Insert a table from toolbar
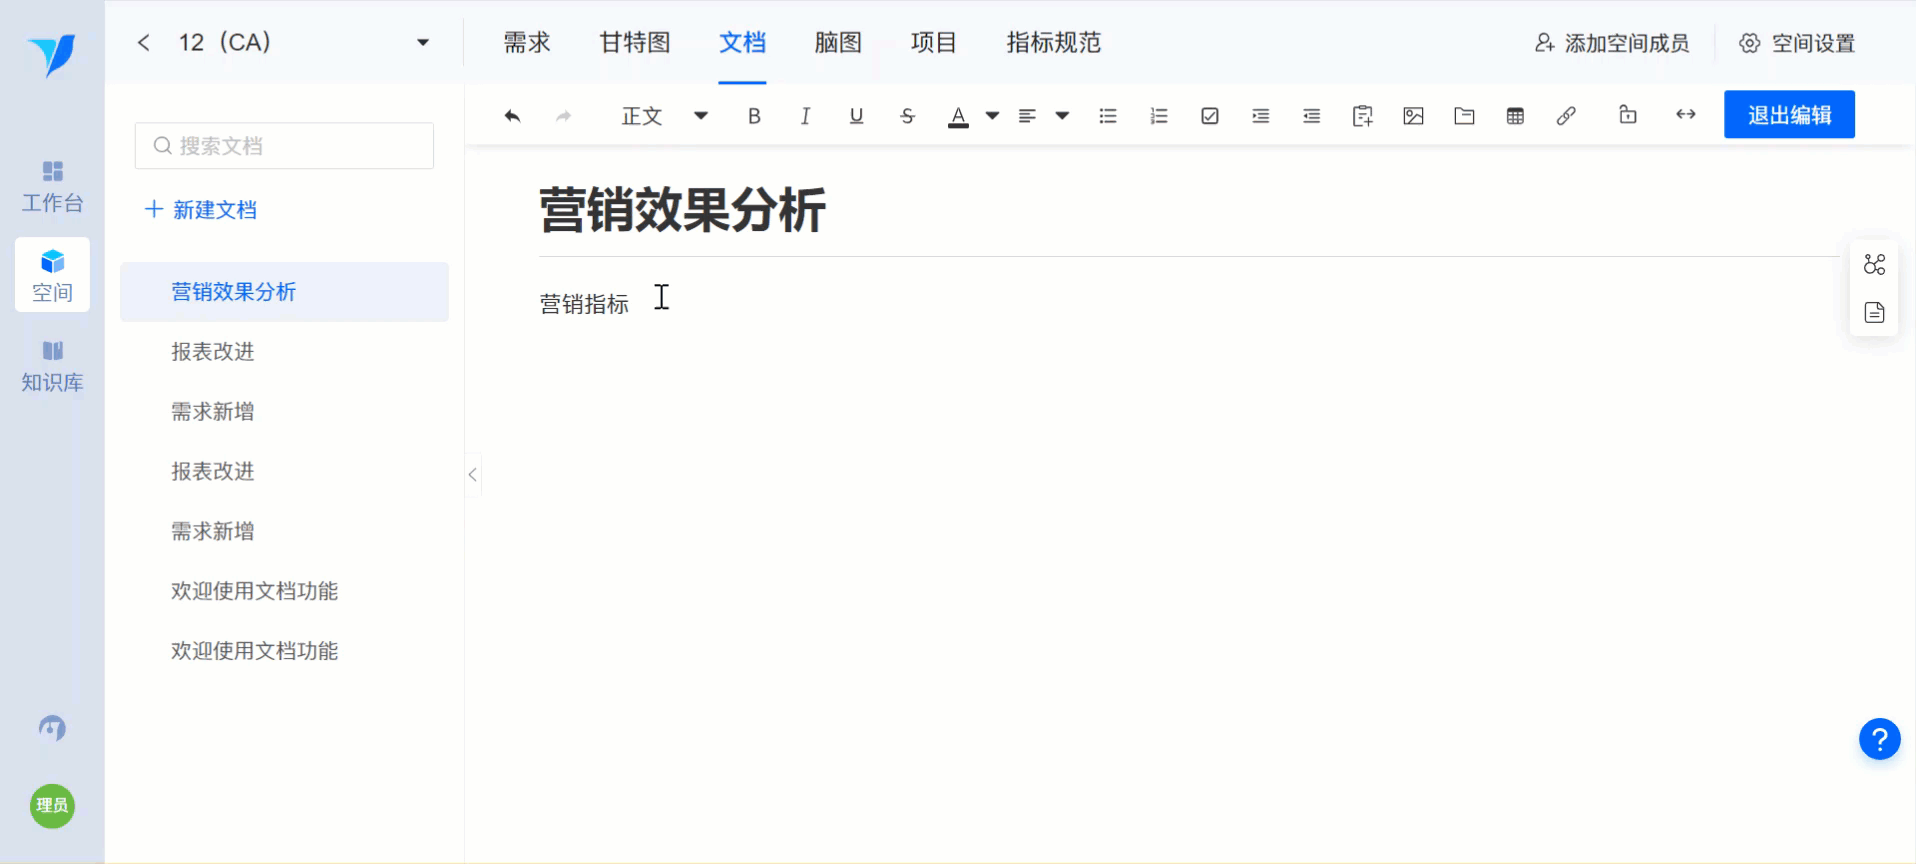This screenshot has width=1916, height=864. pyautogui.click(x=1515, y=116)
